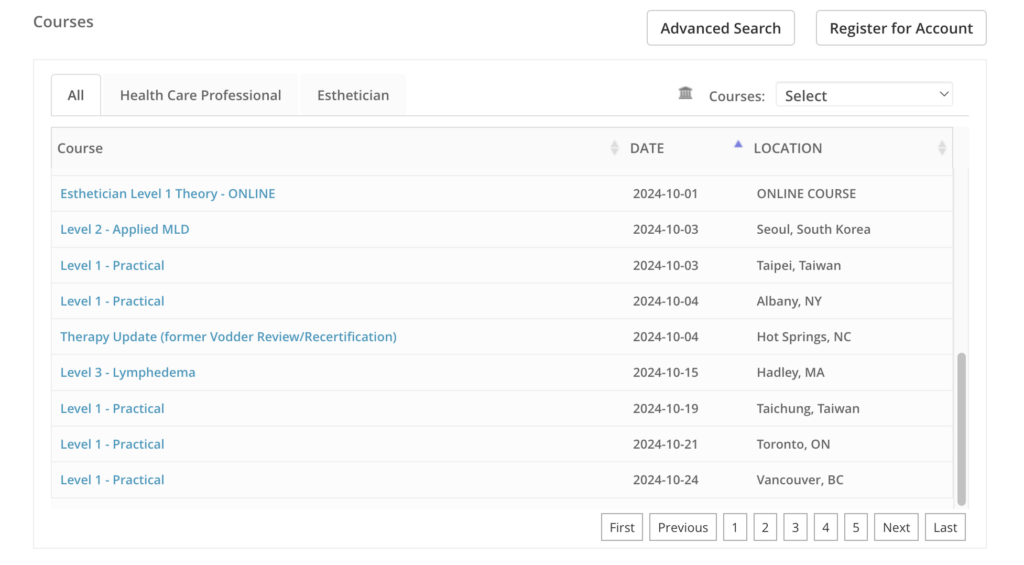Screen dimensions: 1024x565
Task: Go to the Next page of courses
Action: click(896, 527)
